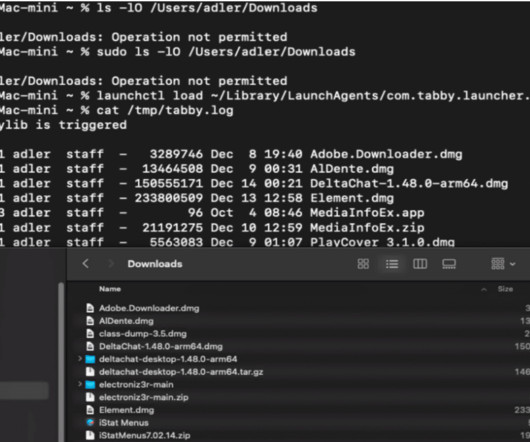The width and height of the screenshot is (530, 442).
Task: Select the iStat Menus app icon
Action: (x=90, y=422)
